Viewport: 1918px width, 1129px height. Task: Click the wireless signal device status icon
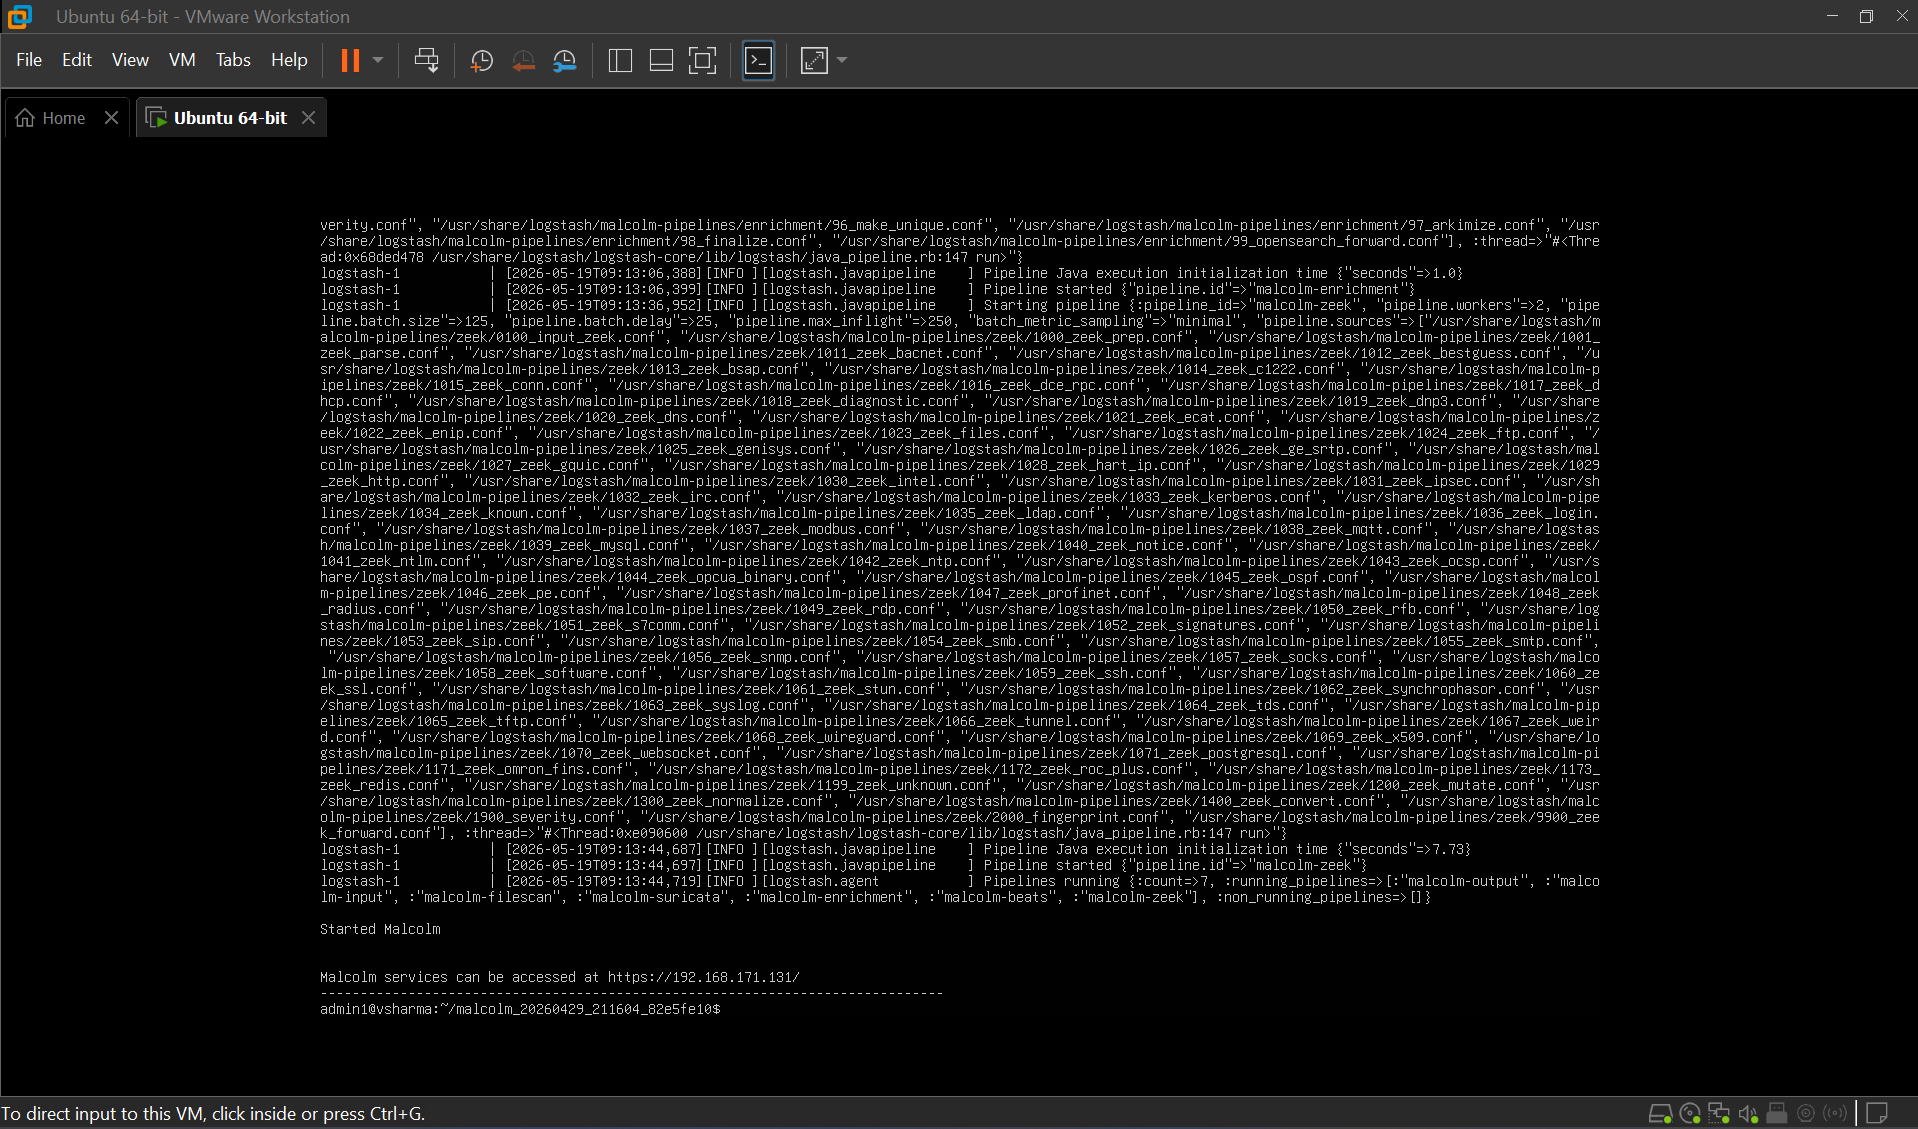coord(1835,1113)
